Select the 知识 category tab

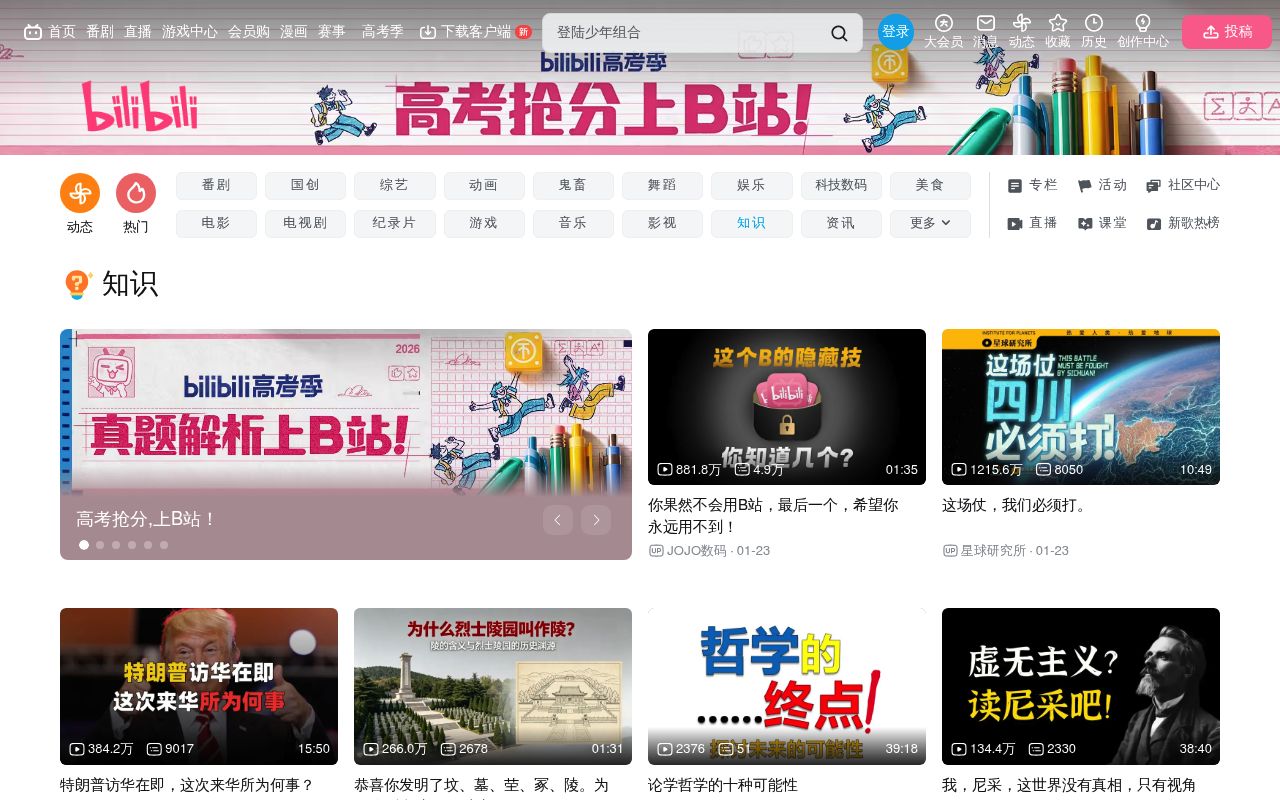pyautogui.click(x=751, y=223)
